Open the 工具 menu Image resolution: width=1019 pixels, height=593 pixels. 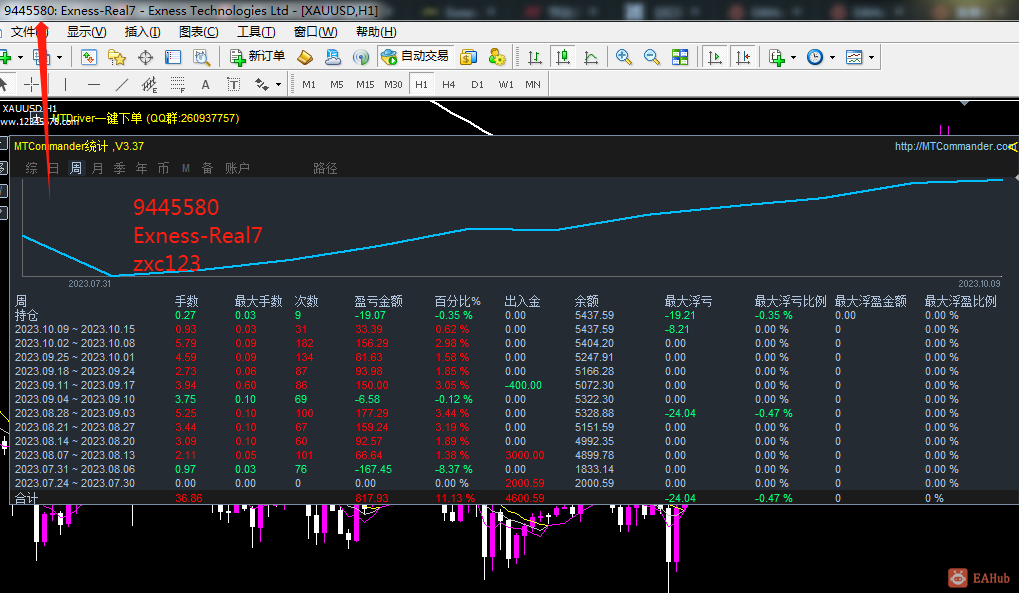(x=256, y=32)
